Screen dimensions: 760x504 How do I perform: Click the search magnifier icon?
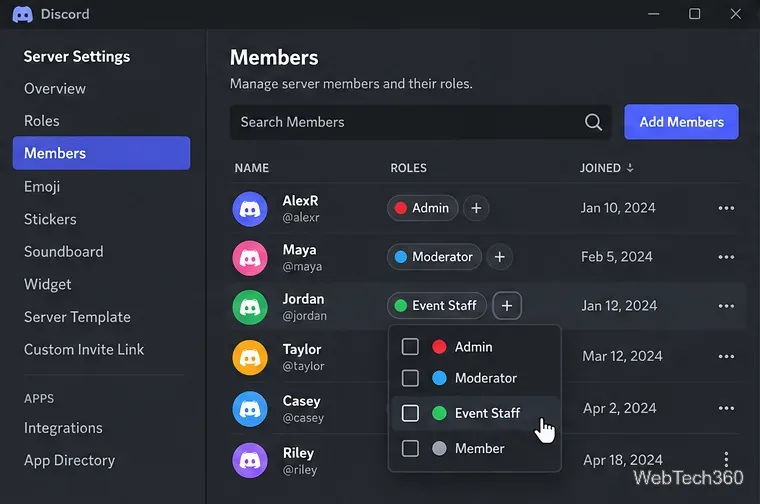click(x=593, y=122)
